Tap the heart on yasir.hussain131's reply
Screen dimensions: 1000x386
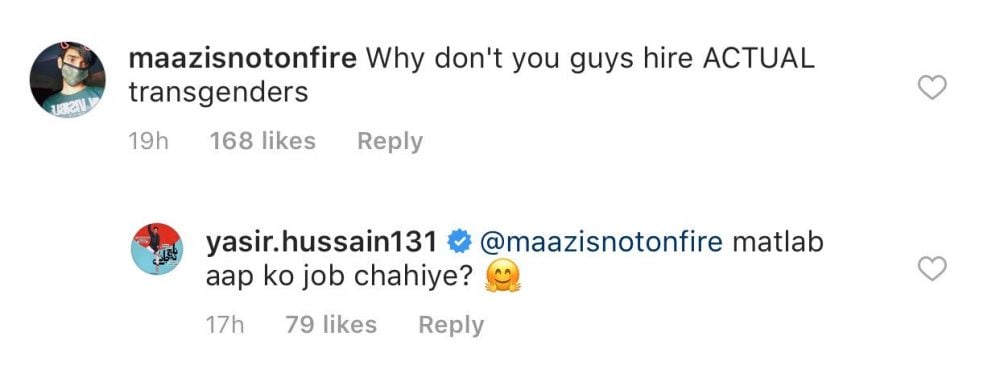(932, 269)
